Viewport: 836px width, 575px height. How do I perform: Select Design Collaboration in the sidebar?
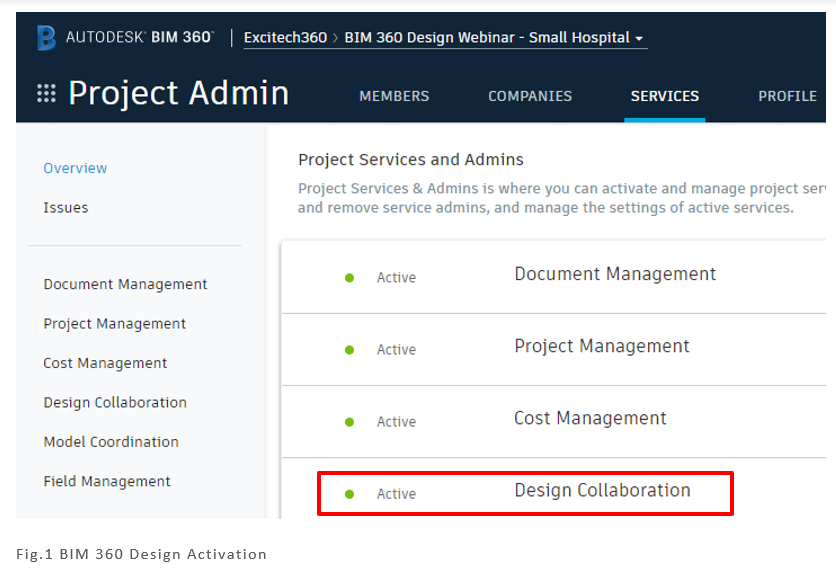[x=115, y=403]
